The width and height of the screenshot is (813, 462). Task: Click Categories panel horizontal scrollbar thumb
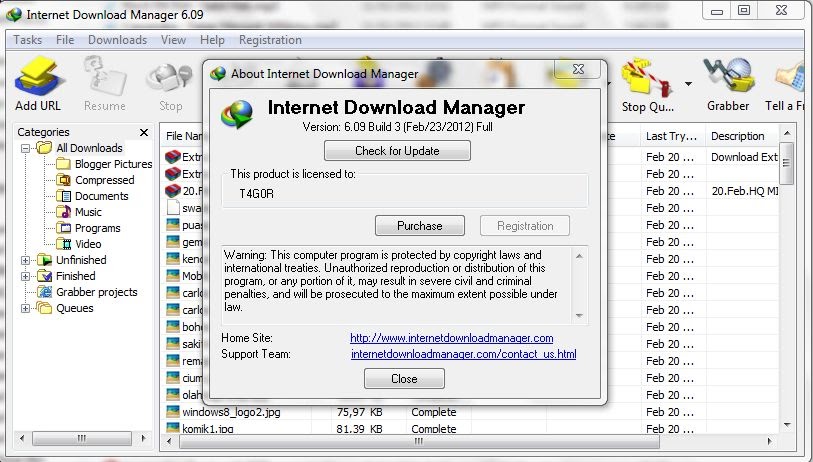(x=81, y=439)
